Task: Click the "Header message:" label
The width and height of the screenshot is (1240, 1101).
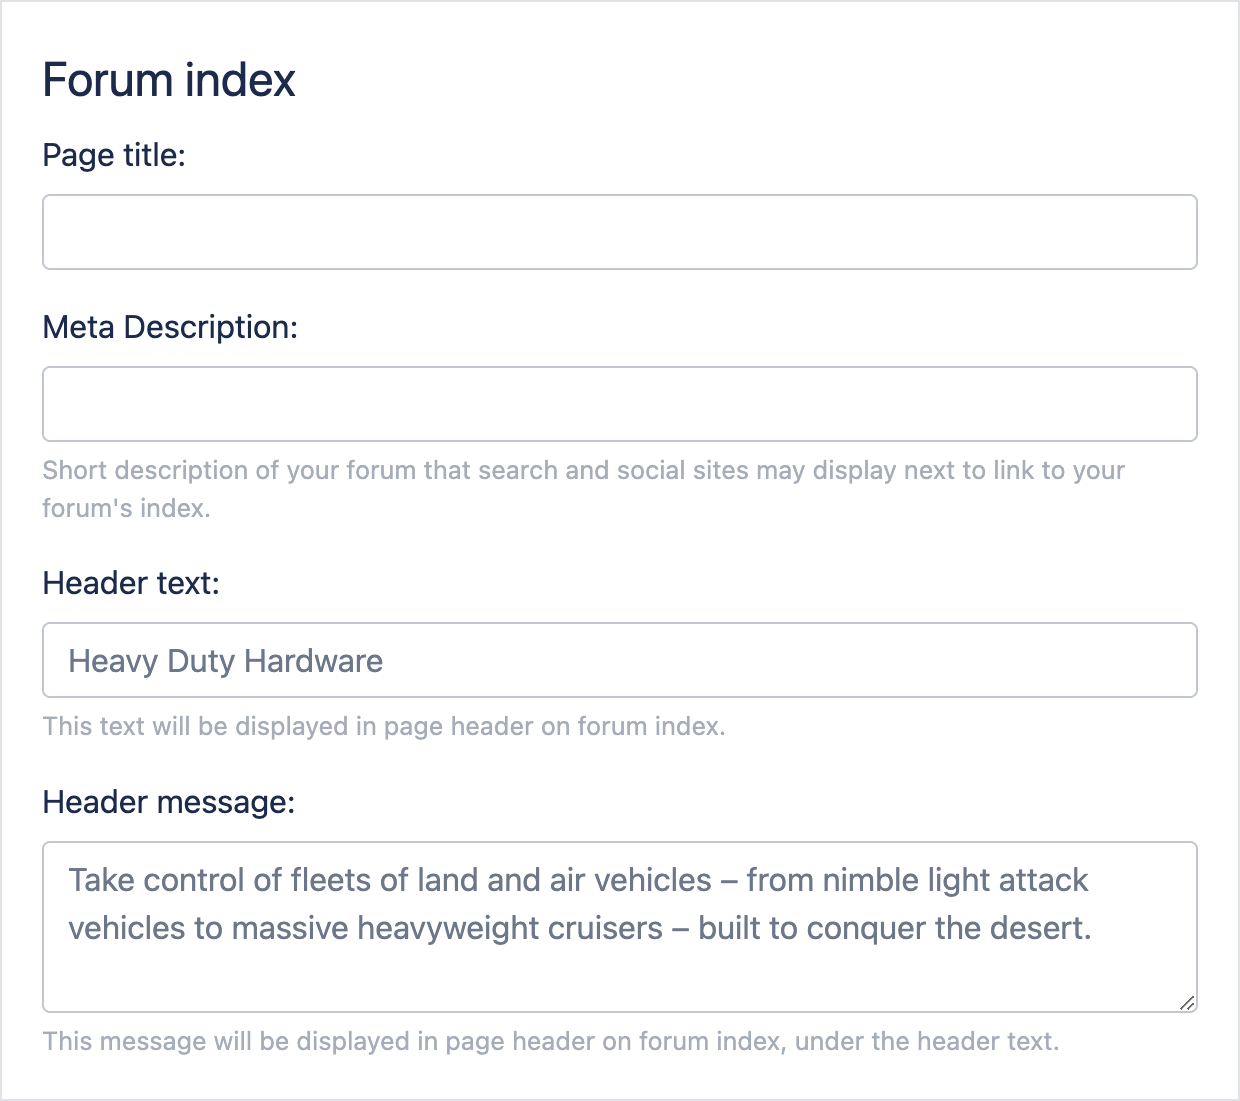Action: coord(169,802)
